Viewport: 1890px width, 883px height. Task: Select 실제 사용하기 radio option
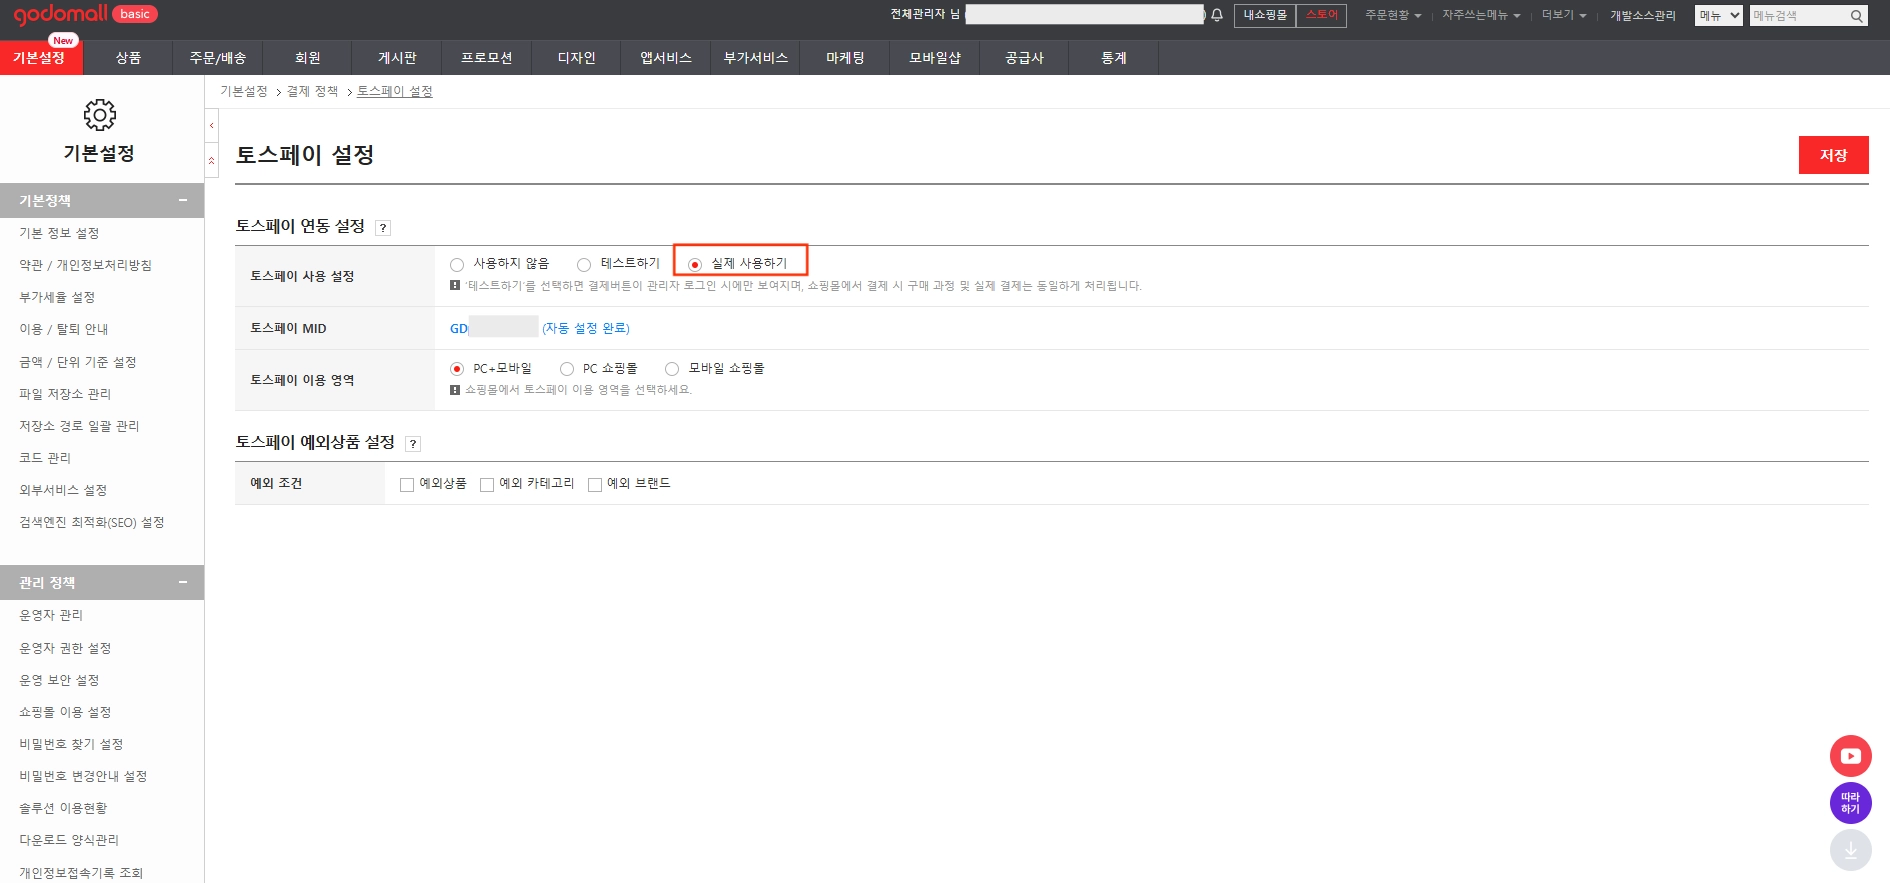695,265
